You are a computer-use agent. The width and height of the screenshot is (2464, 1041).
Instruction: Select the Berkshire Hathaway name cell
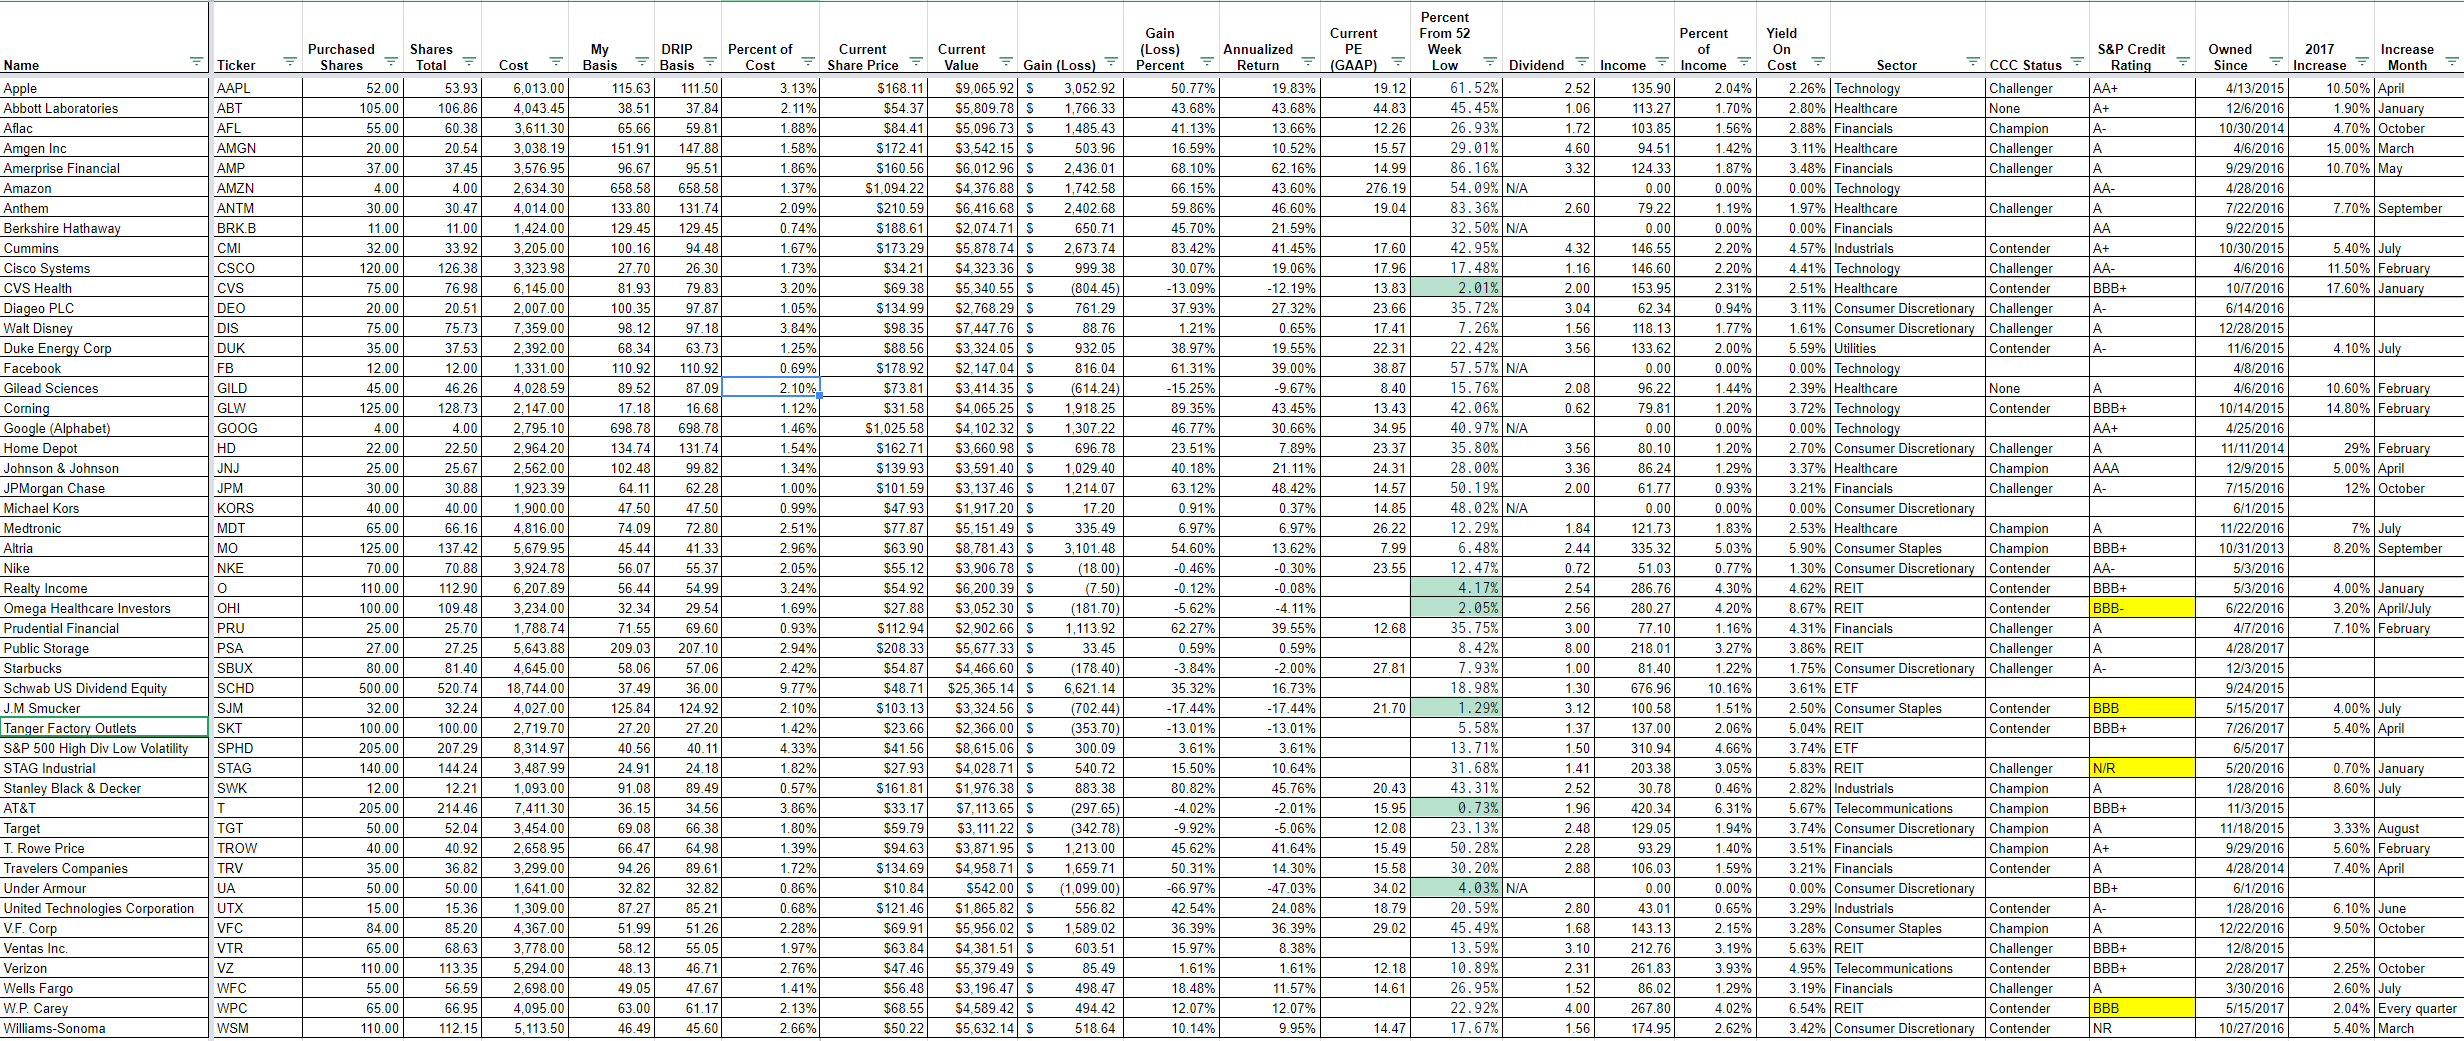click(x=105, y=228)
